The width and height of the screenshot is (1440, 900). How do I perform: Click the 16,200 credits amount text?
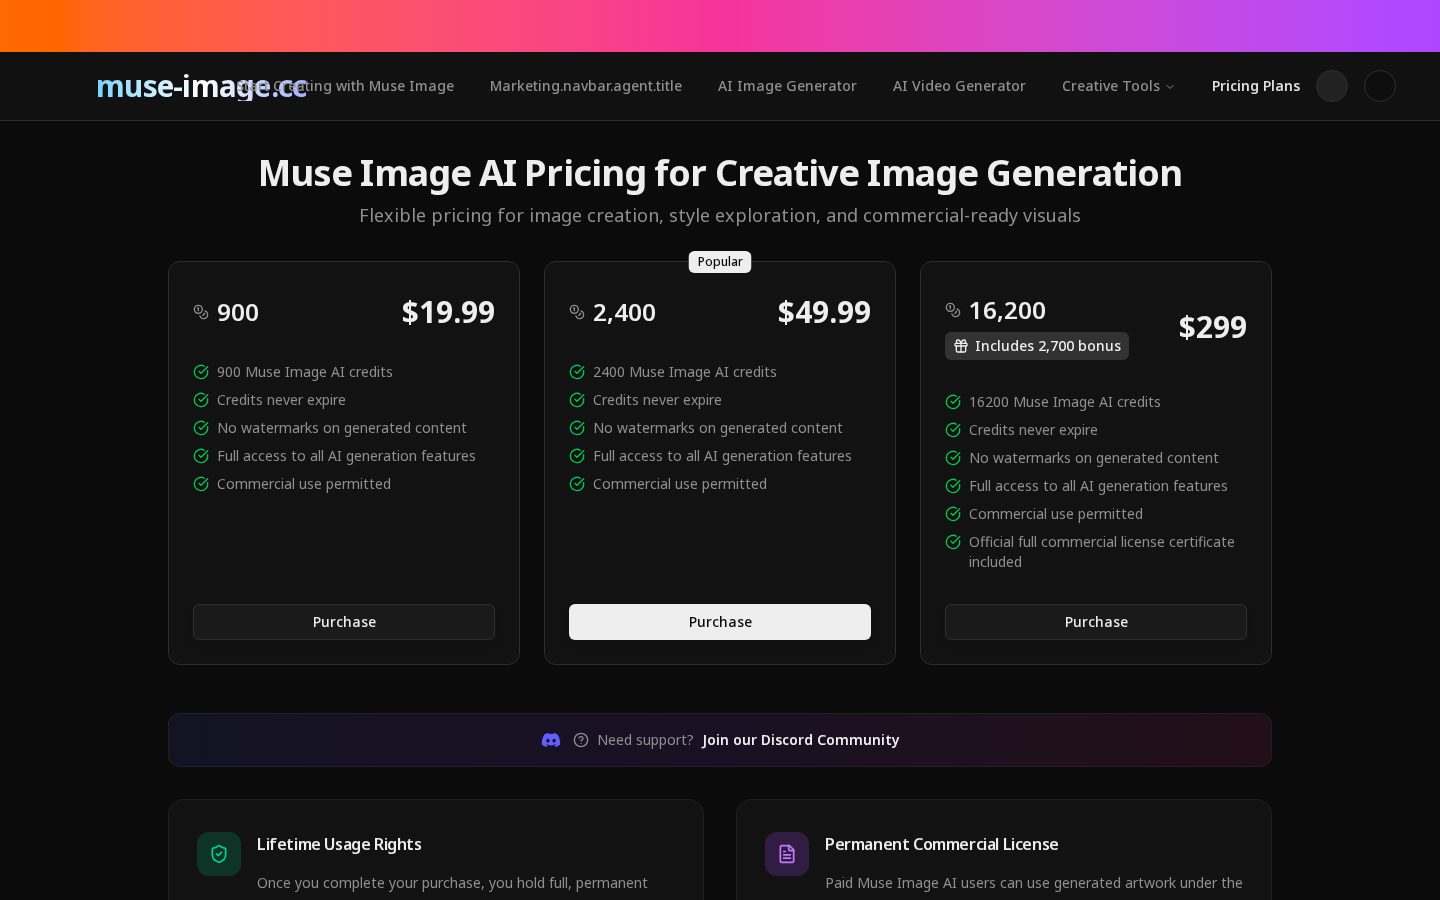tap(1007, 311)
